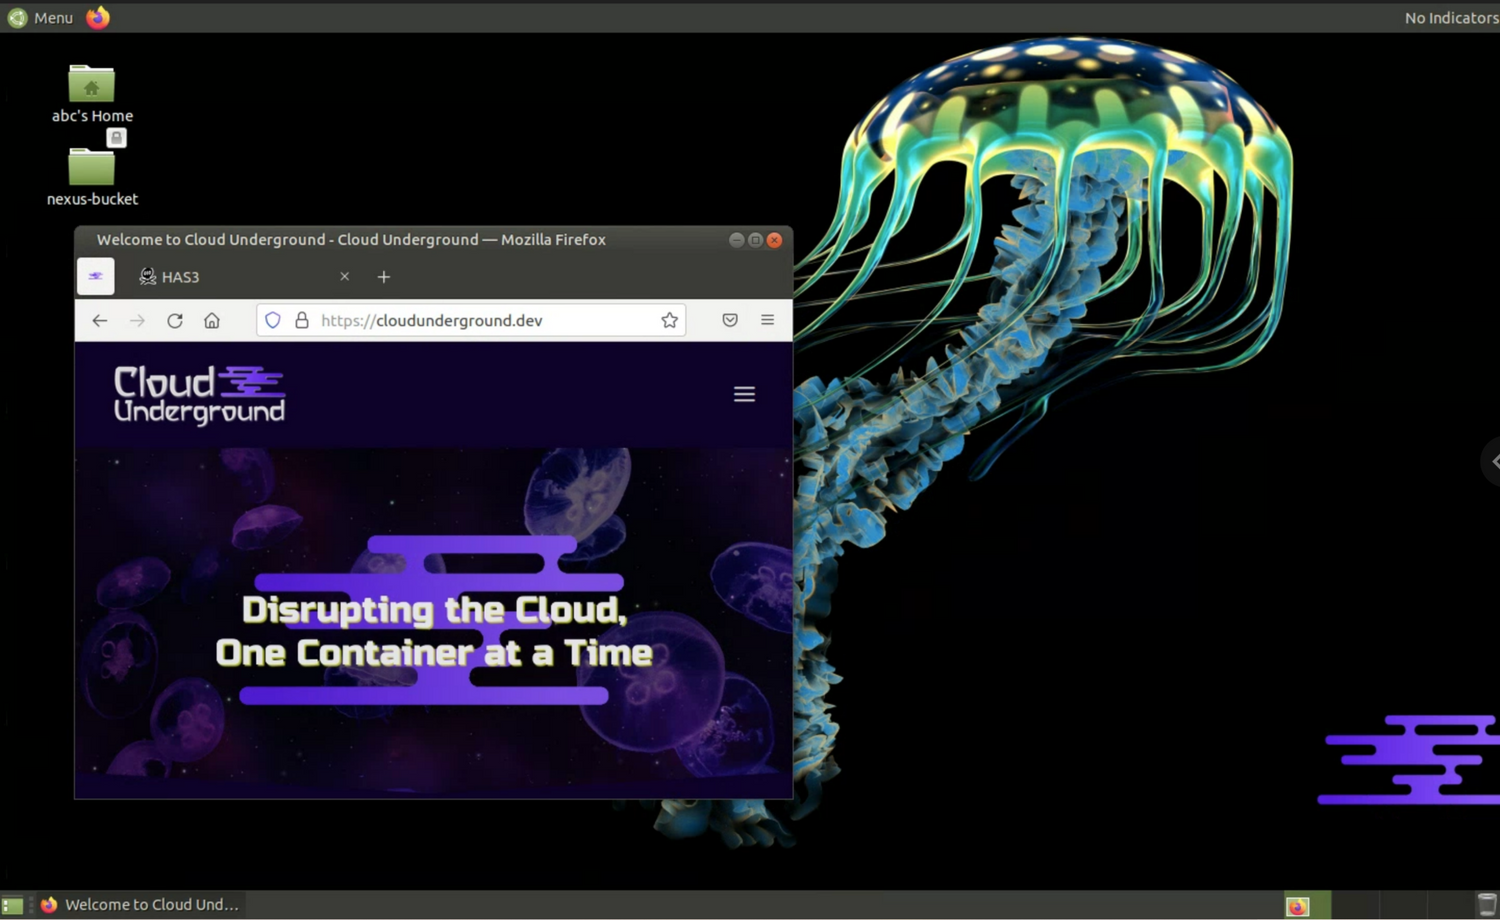Viewport: 1500px width, 920px height.
Task: Click the skull favicon on the HAS3 tab
Action: coord(147,276)
